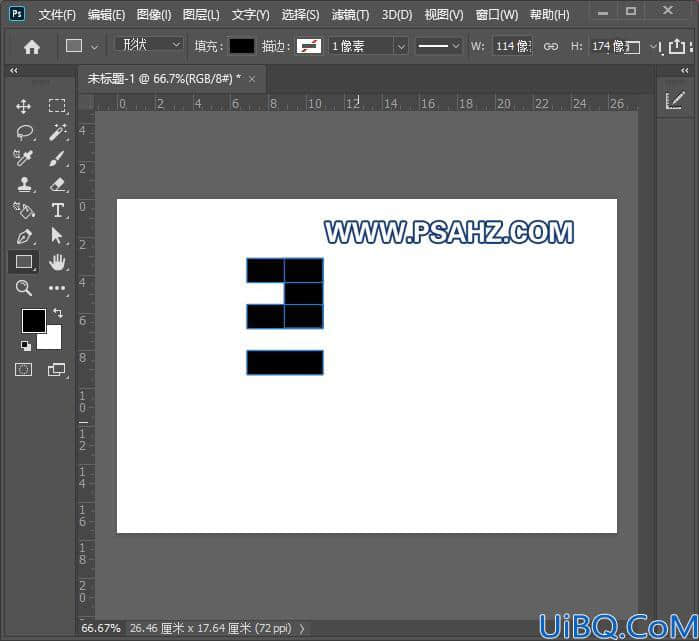Select the Move tool
Viewport: 699px width, 641px height.
point(23,106)
